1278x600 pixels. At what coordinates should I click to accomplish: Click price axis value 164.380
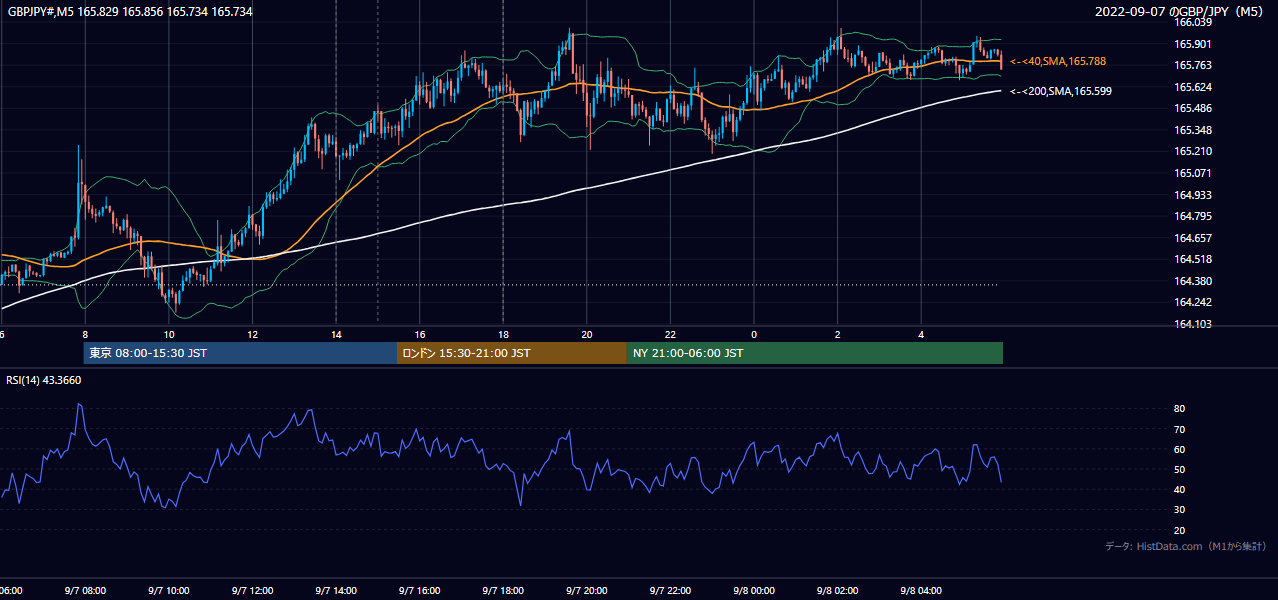click(x=1193, y=282)
